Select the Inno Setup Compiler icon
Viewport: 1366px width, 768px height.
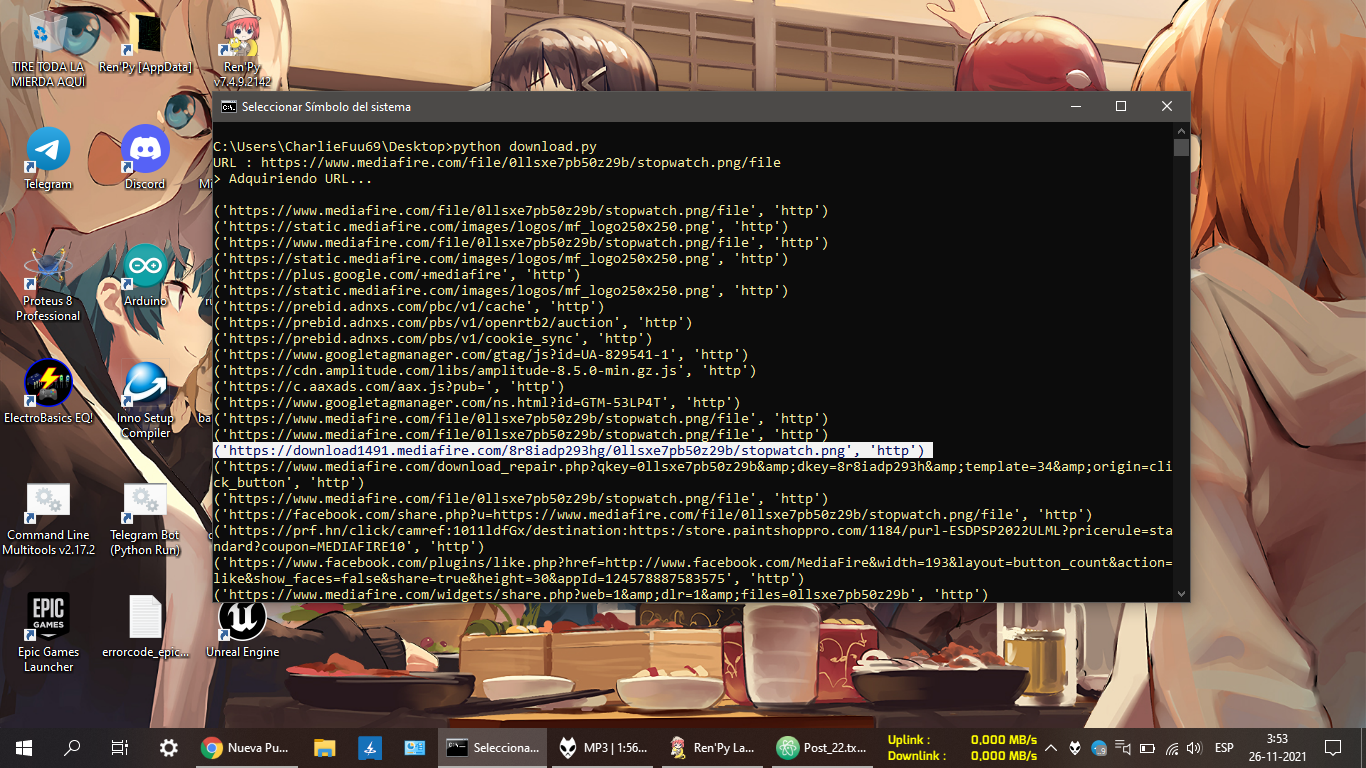point(145,384)
